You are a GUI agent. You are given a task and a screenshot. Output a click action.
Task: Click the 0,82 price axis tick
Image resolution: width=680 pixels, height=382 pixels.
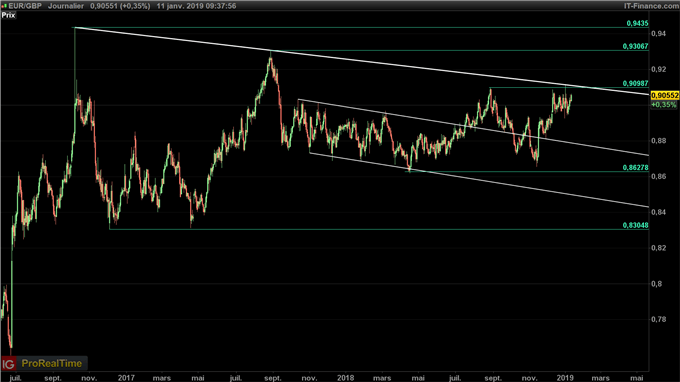tap(658, 248)
